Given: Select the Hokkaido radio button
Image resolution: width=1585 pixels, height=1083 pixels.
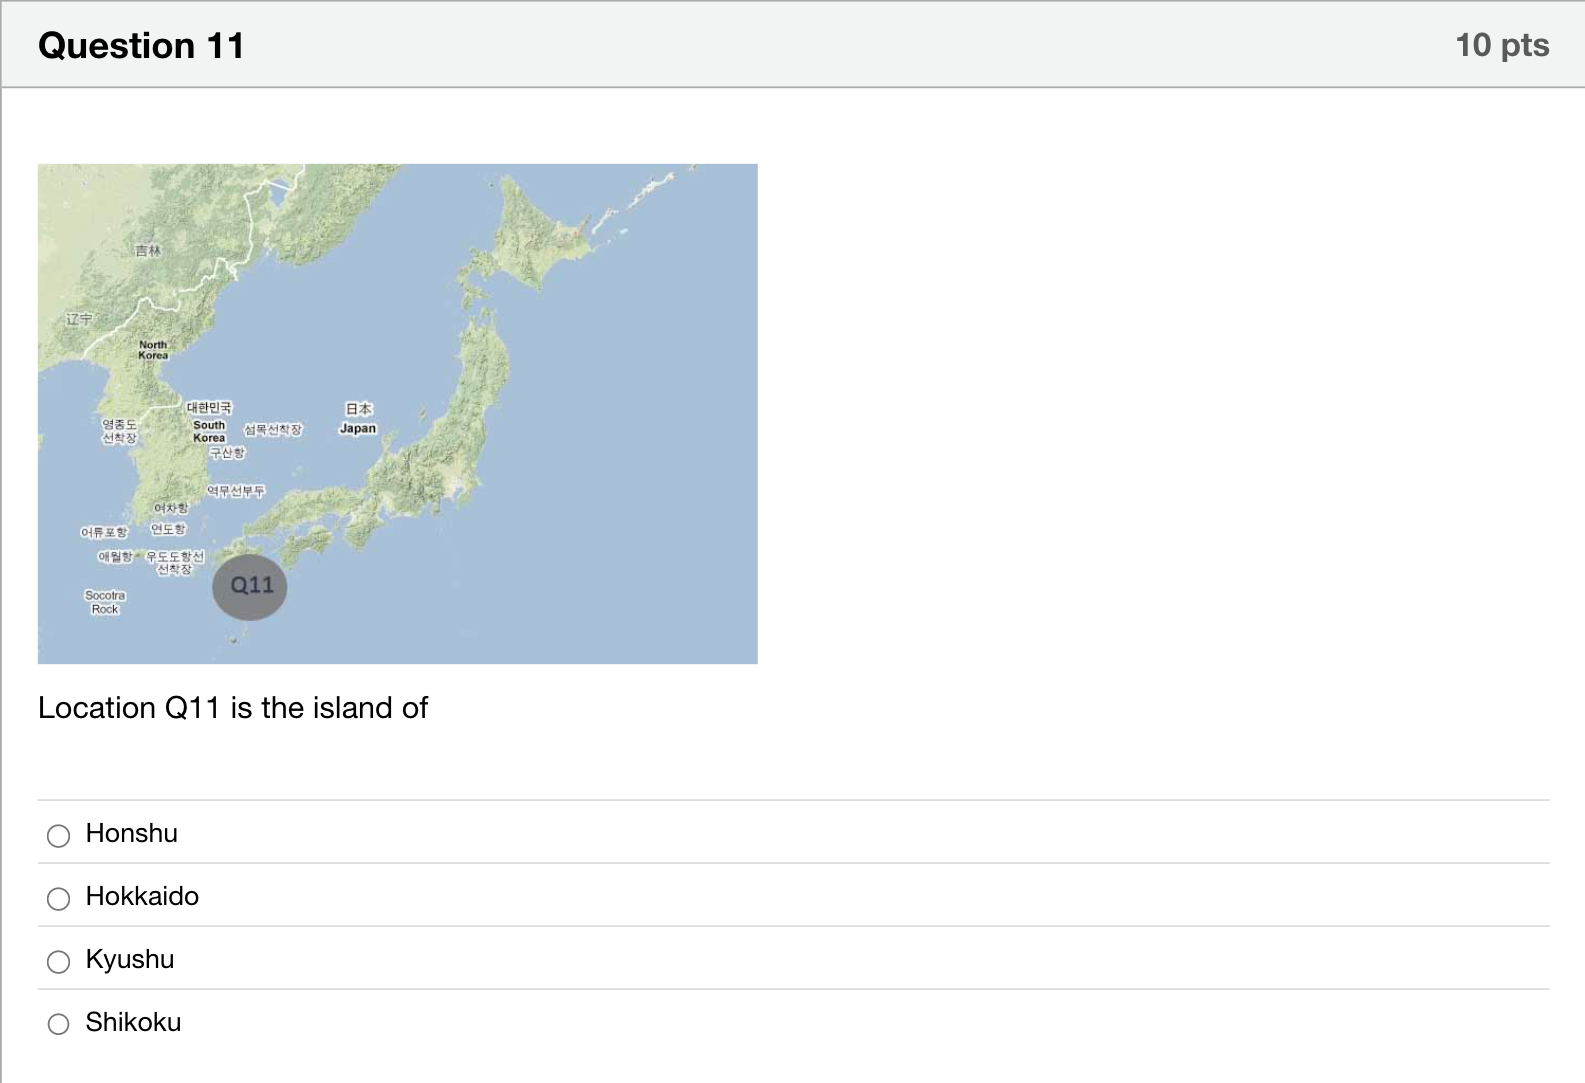Looking at the screenshot, I should point(59,898).
